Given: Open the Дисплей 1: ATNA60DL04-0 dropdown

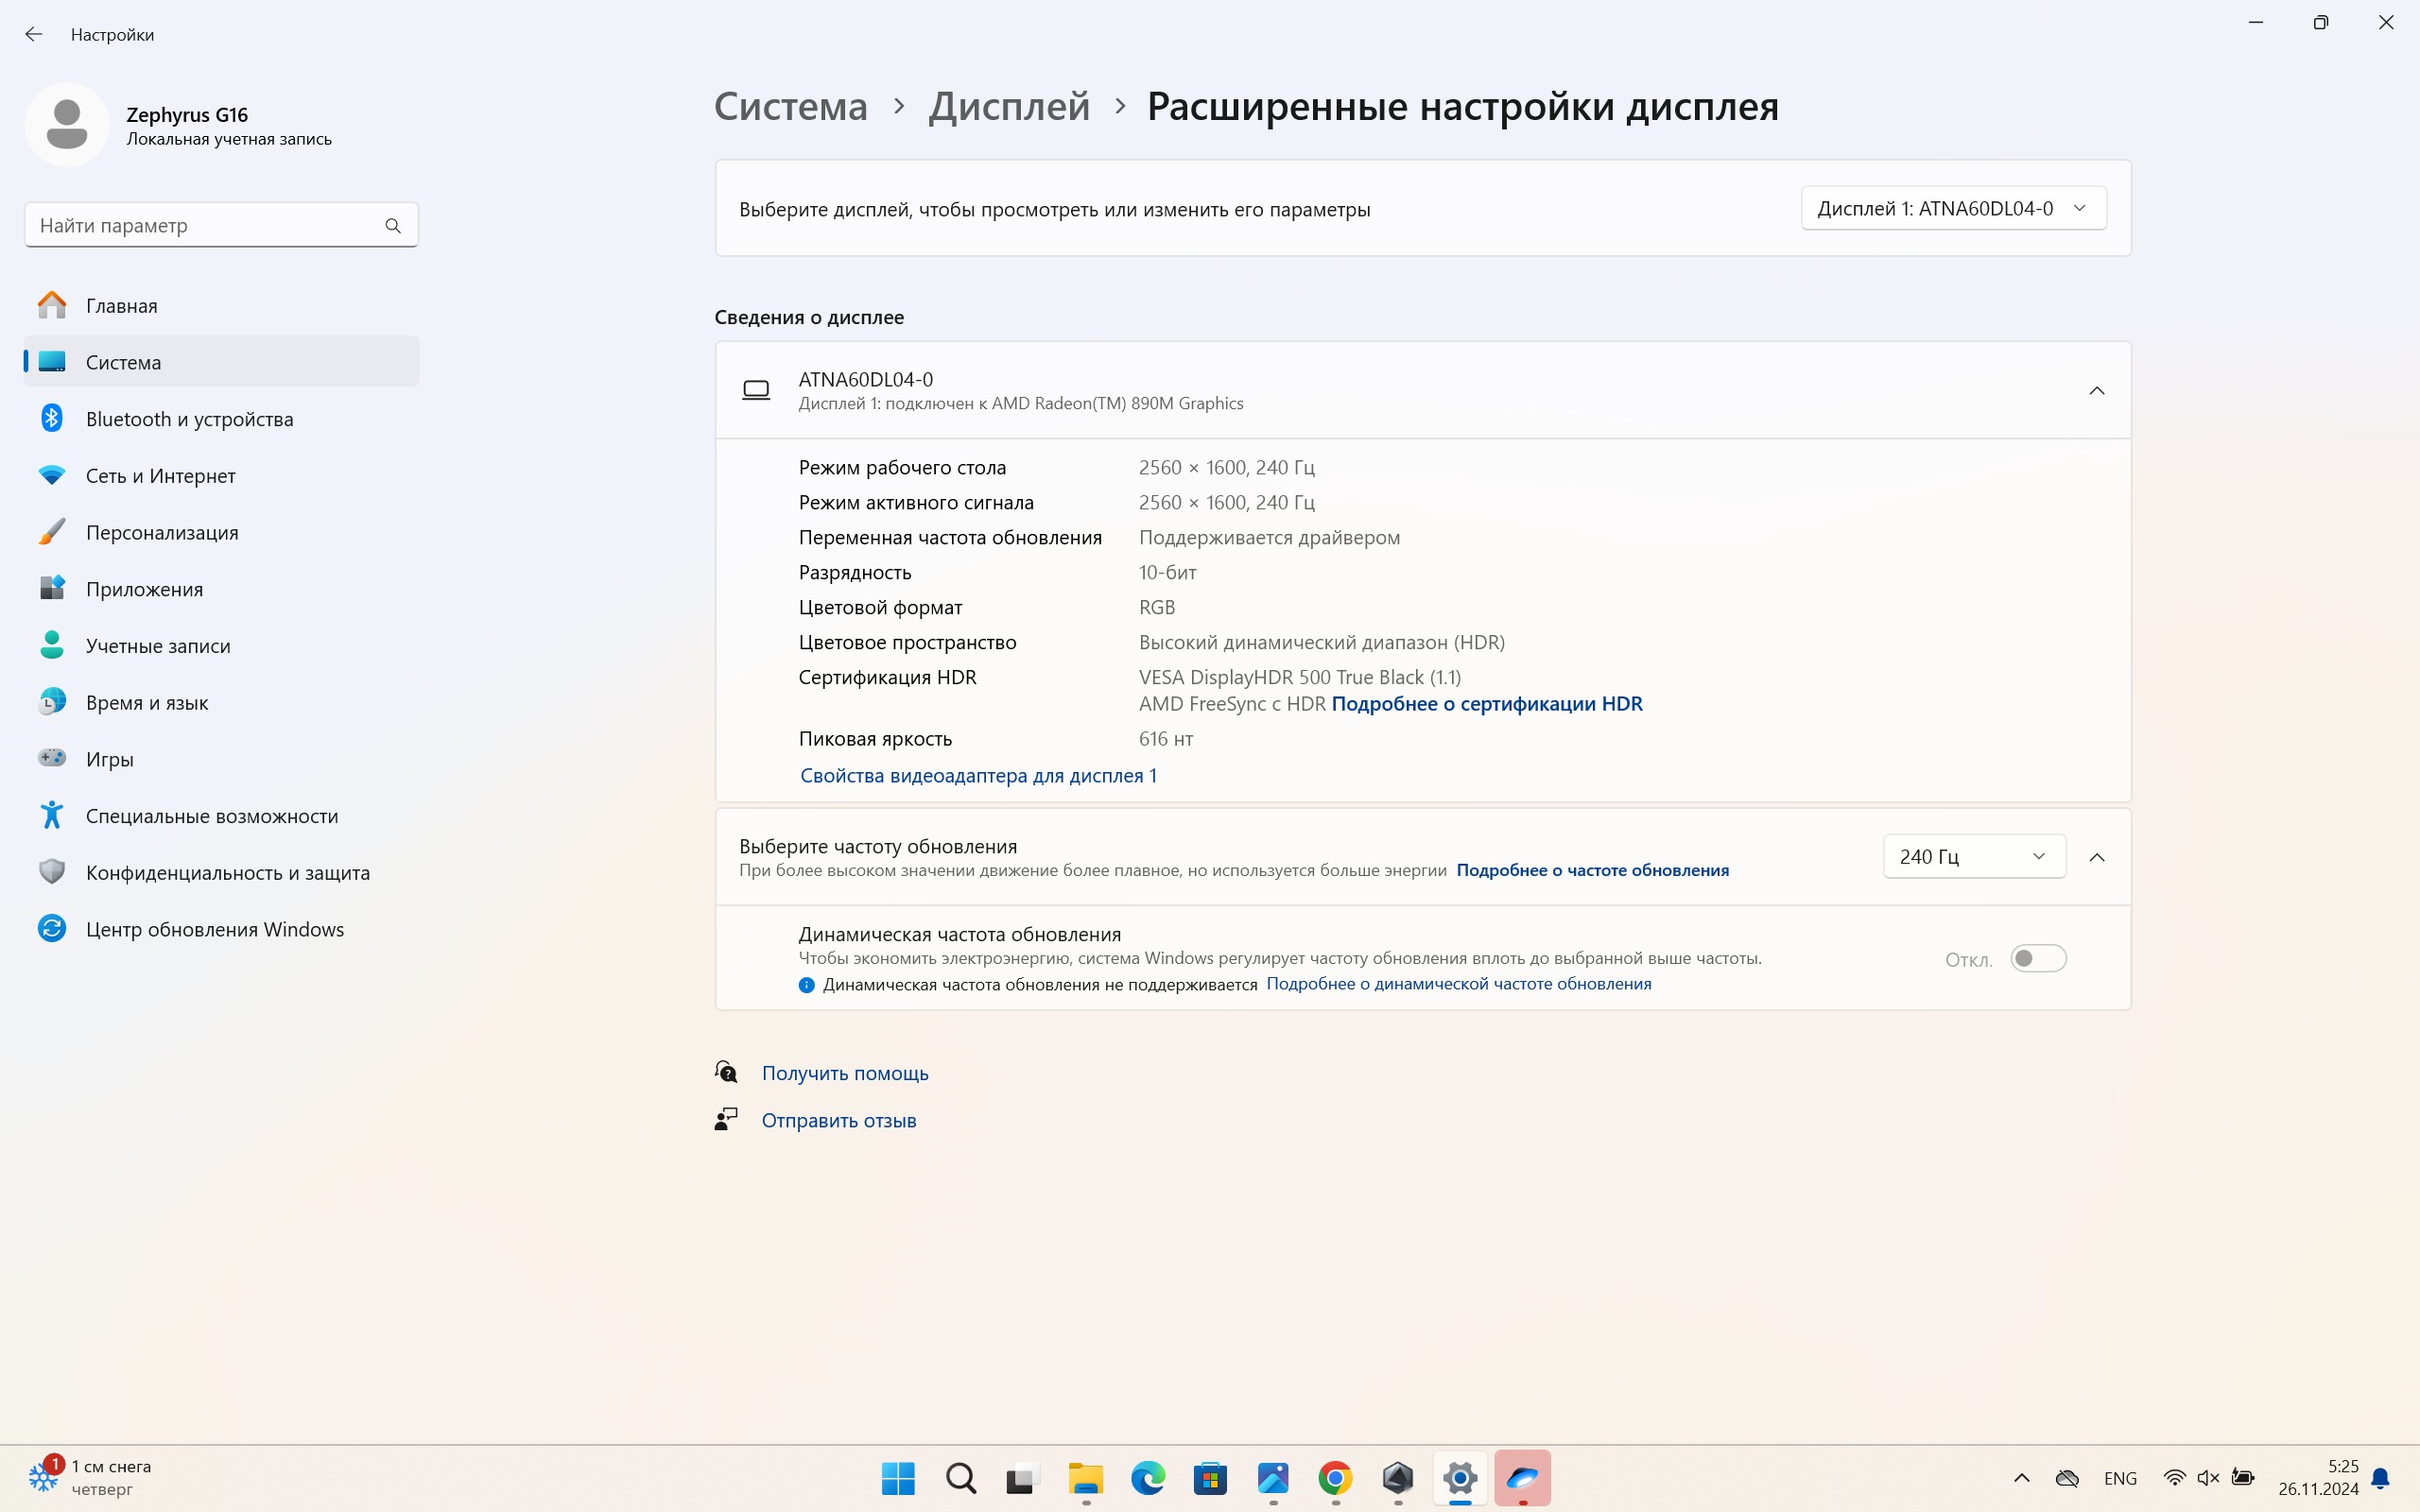Looking at the screenshot, I should [1953, 208].
